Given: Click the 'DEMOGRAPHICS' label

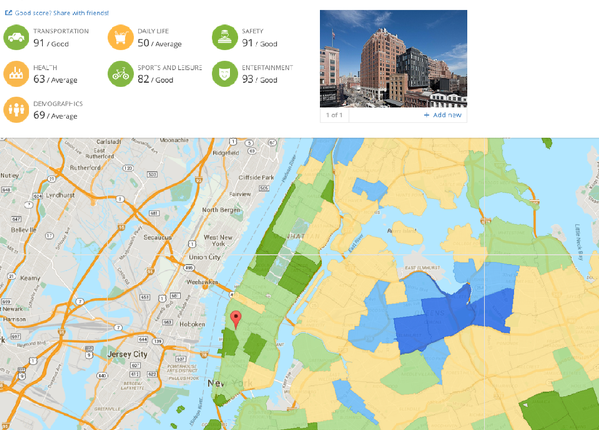Looking at the screenshot, I should pos(58,103).
